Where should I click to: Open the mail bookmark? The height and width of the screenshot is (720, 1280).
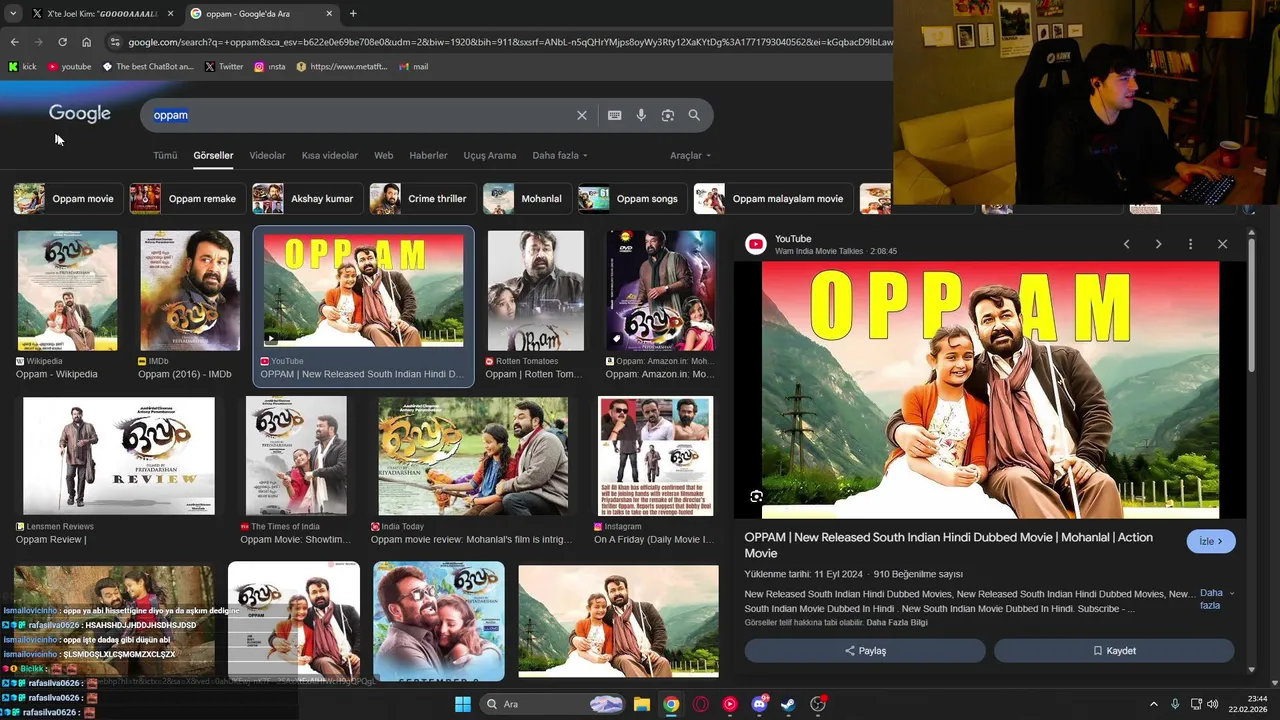tap(413, 67)
